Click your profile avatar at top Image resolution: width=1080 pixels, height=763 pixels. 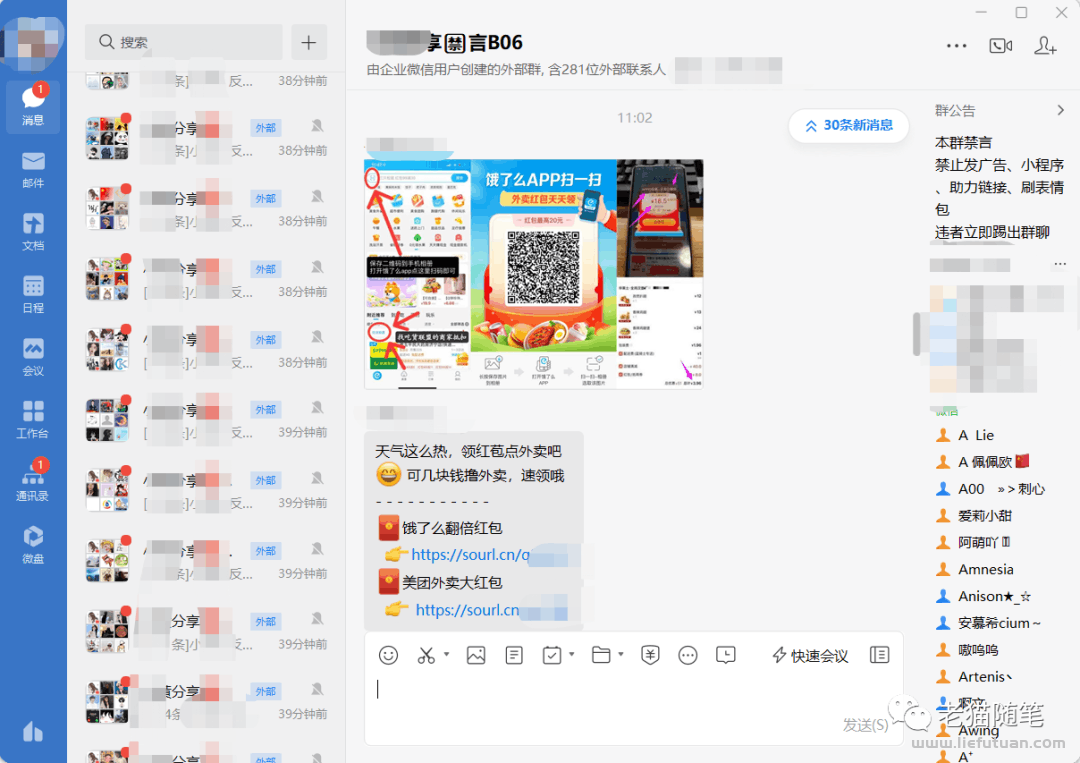[32, 43]
